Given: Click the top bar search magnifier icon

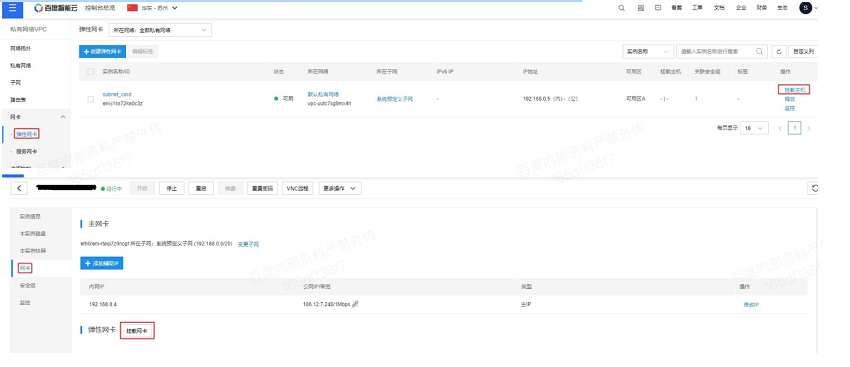Looking at the screenshot, I should click(622, 8).
